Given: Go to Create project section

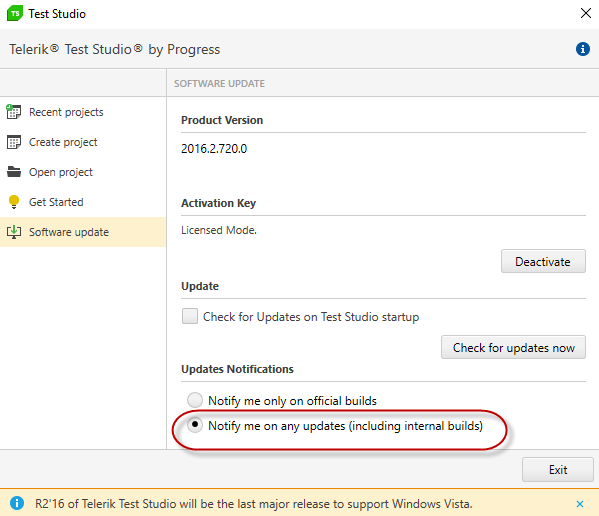Looking at the screenshot, I should click(83, 142).
